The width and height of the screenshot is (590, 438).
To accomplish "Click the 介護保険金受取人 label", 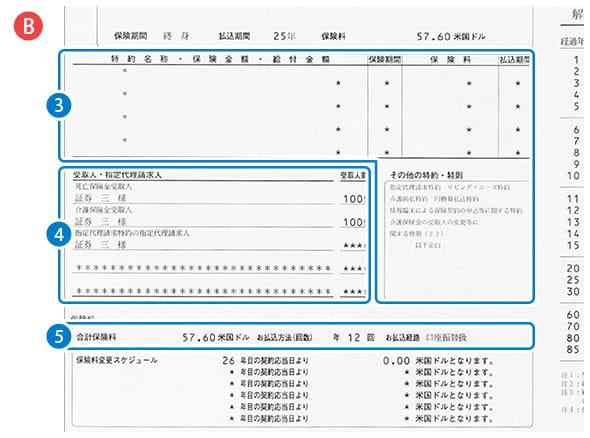I will 104,210.
